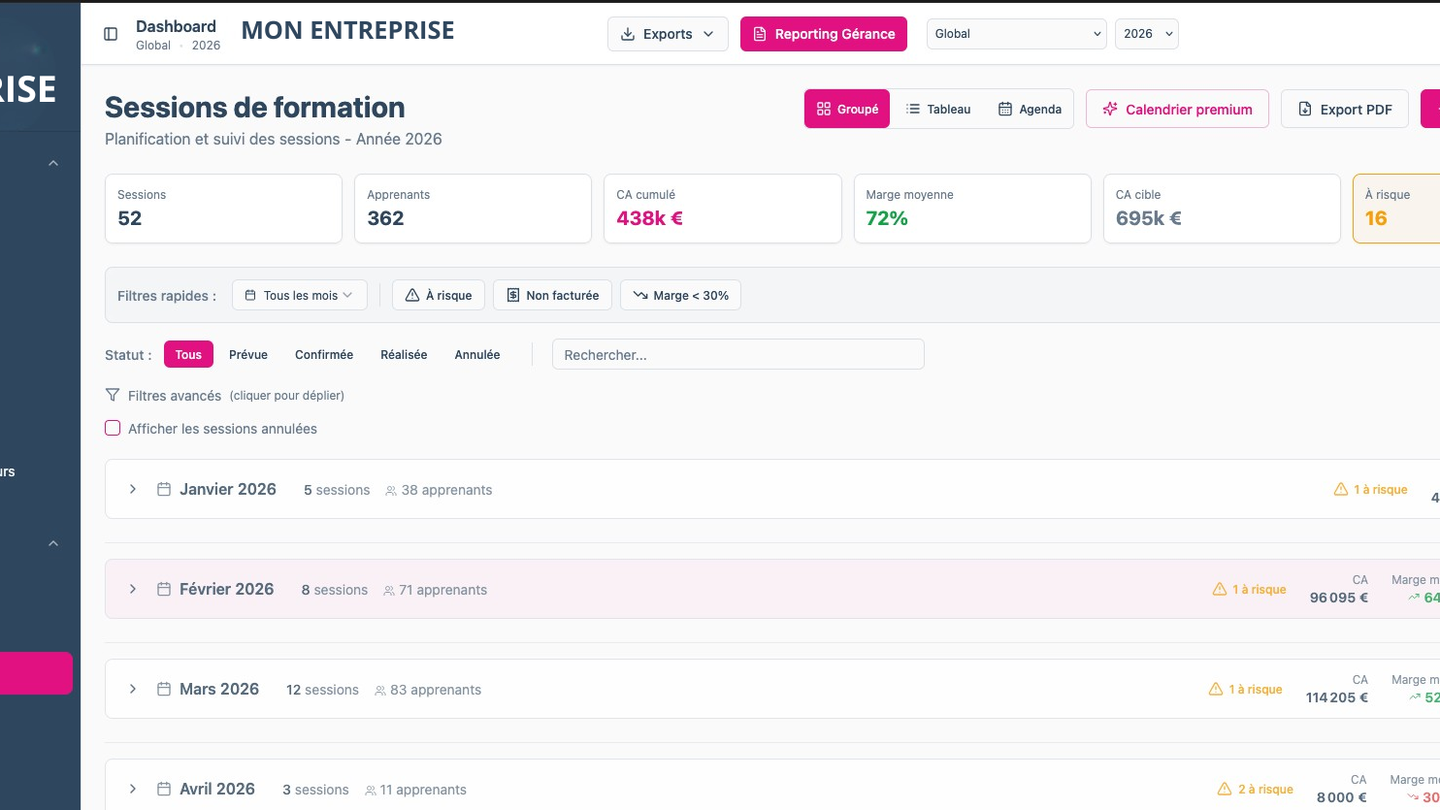The image size is (1440, 810).
Task: Switch to Groupé view
Action: (847, 109)
